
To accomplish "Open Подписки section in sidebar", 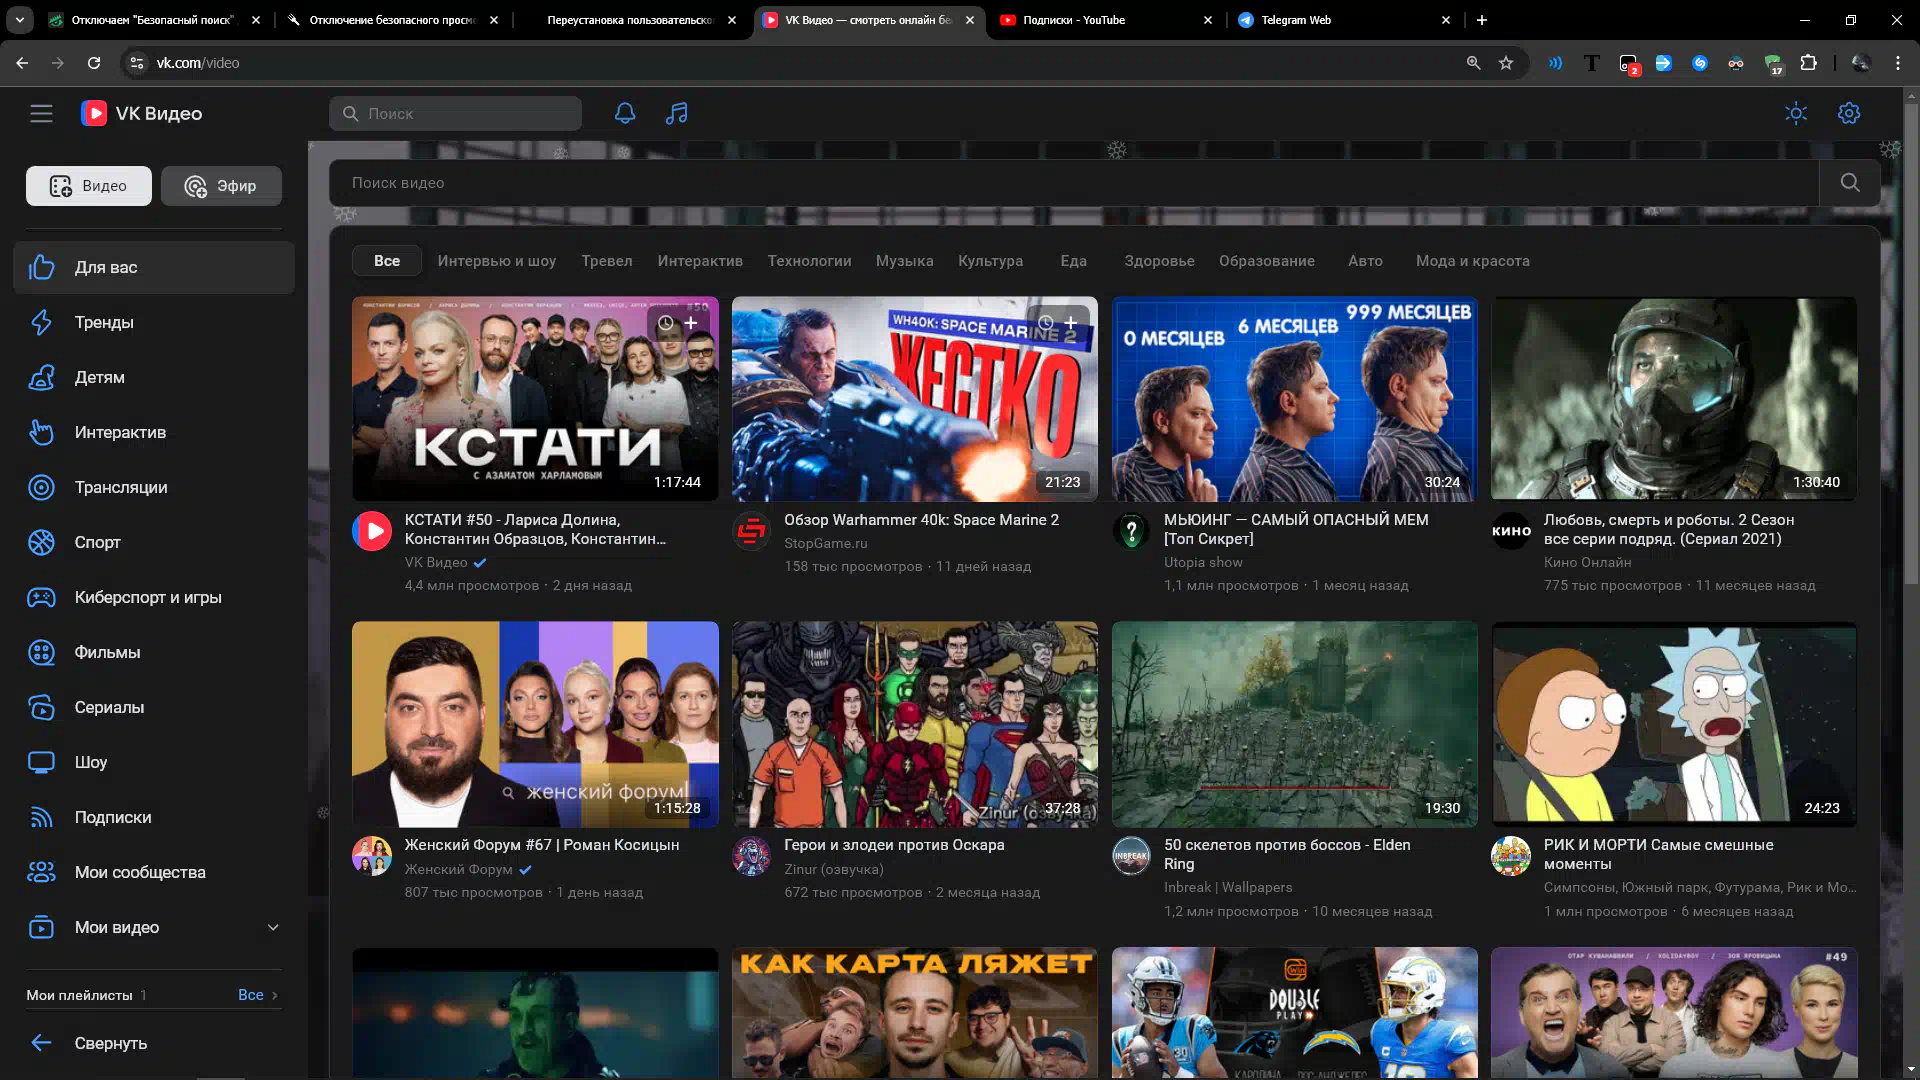I will (x=154, y=817).
